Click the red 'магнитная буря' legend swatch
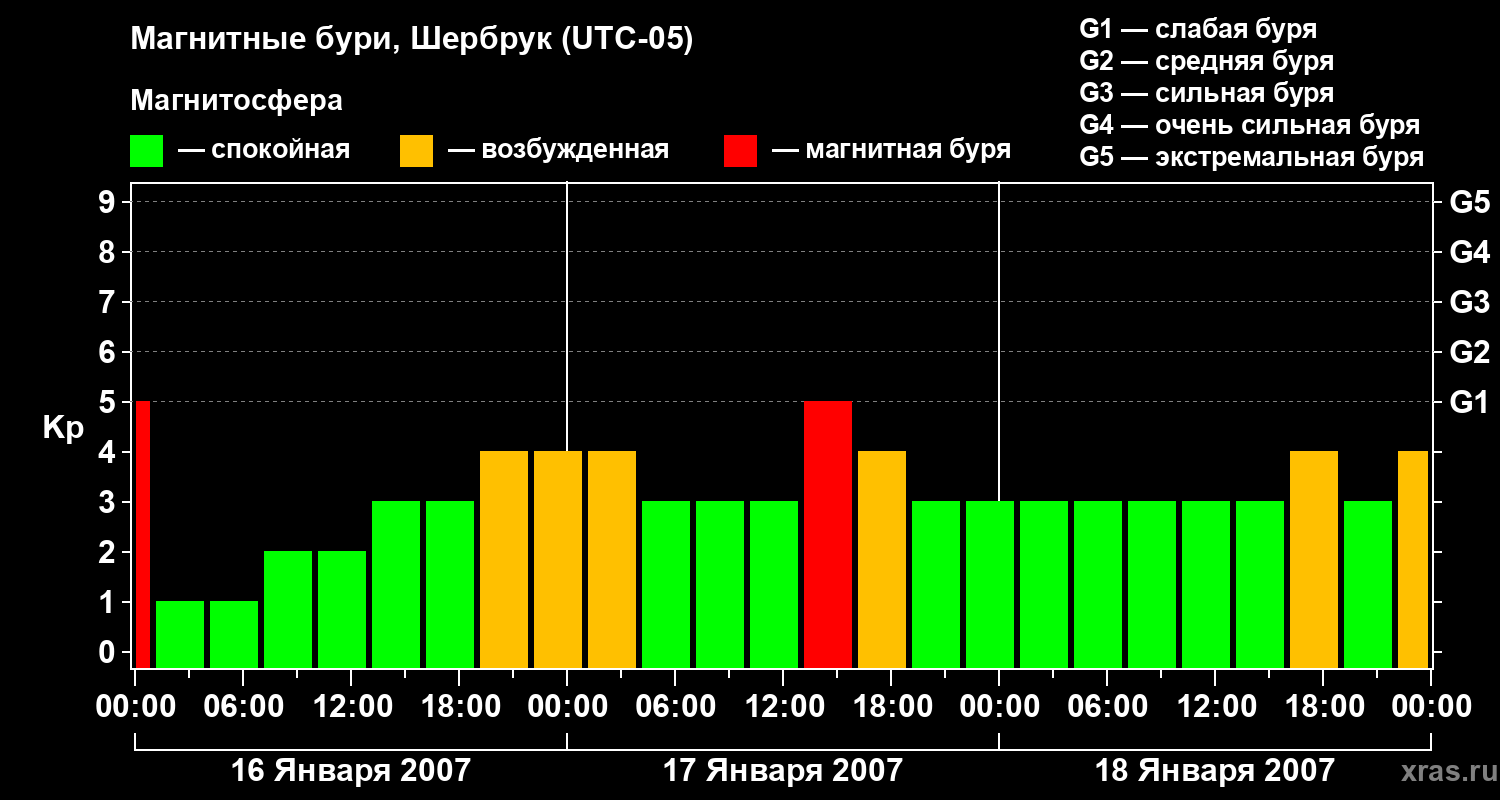Viewport: 1500px width, 800px height. (740, 151)
